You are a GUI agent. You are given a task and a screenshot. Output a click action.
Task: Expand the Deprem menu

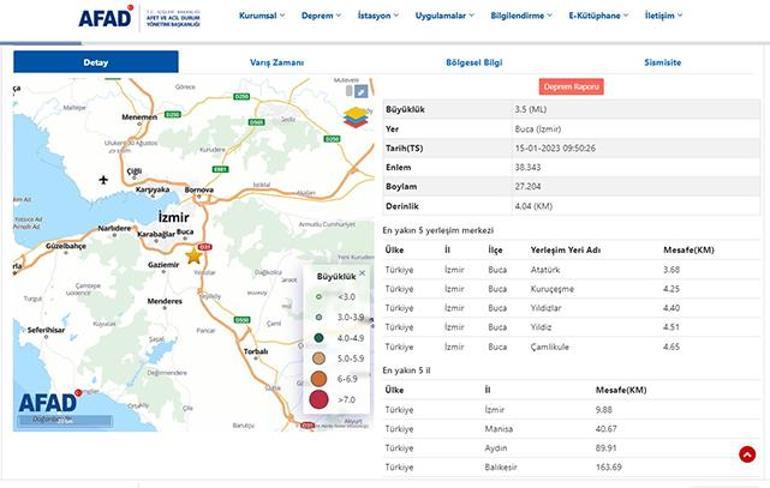pyautogui.click(x=321, y=16)
